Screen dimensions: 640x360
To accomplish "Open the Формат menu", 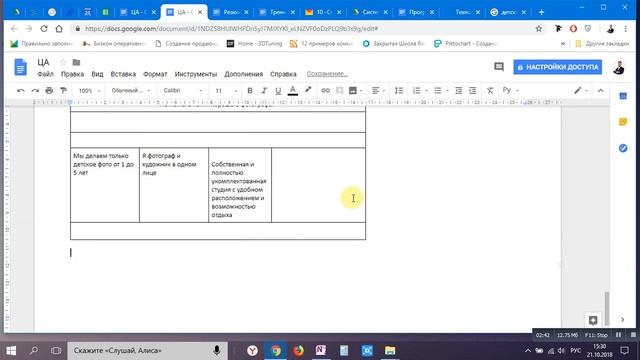I will click(155, 74).
